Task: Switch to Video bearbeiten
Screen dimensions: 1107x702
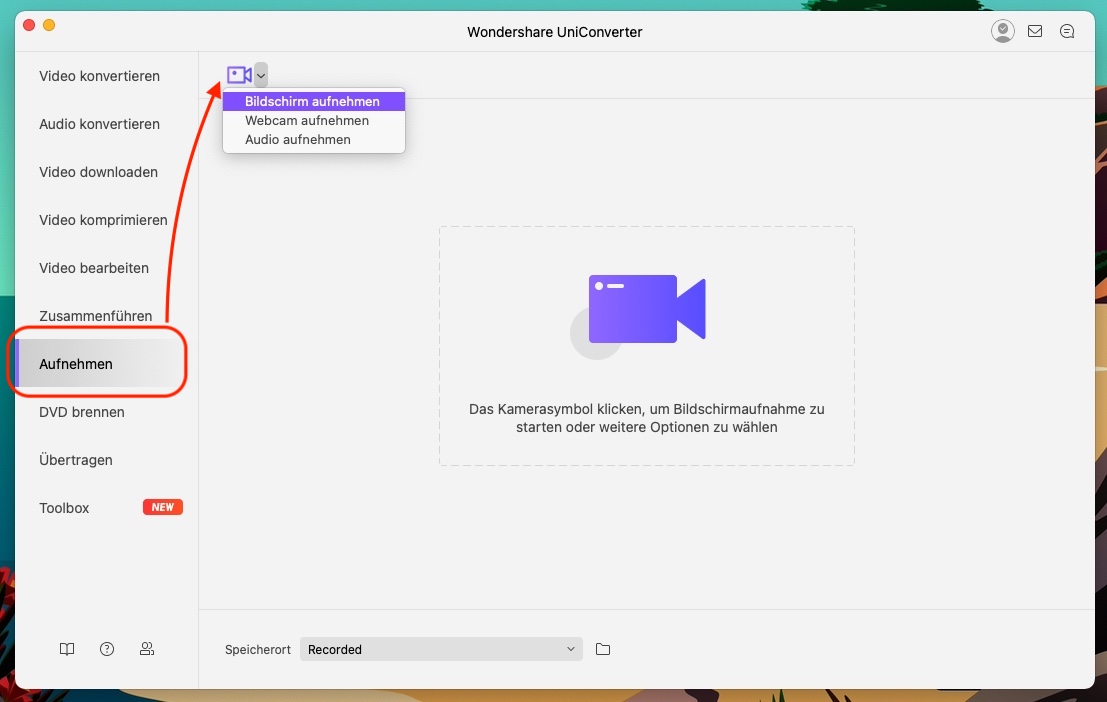Action: coord(94,268)
